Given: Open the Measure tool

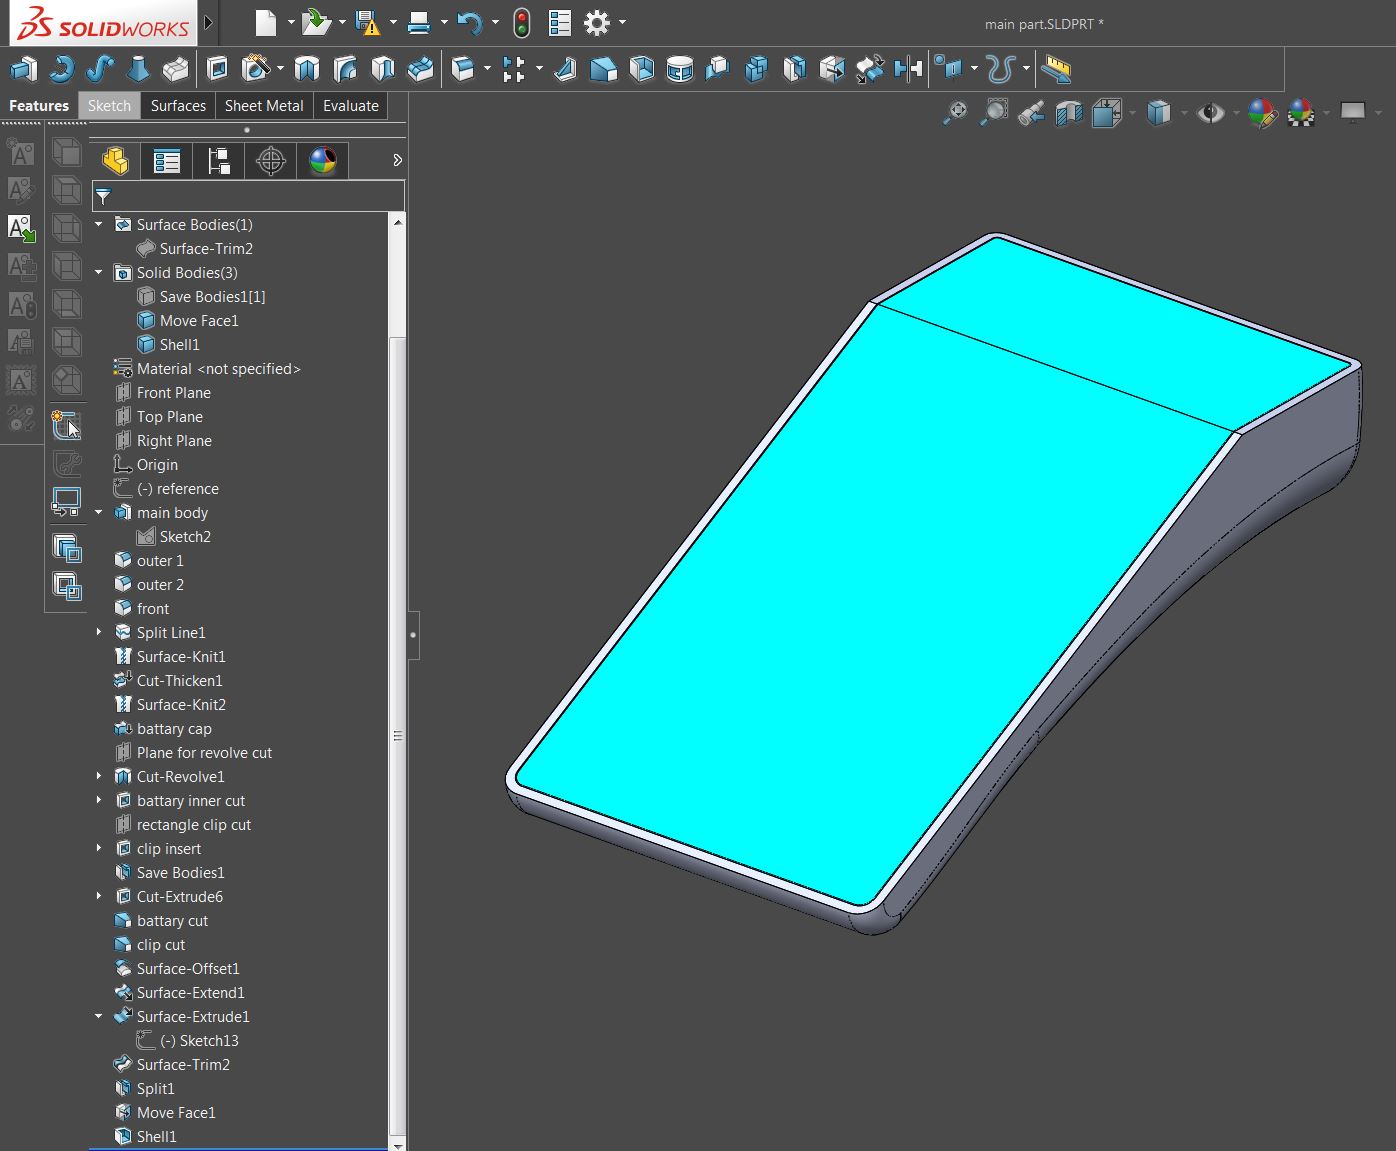Looking at the screenshot, I should 1057,69.
